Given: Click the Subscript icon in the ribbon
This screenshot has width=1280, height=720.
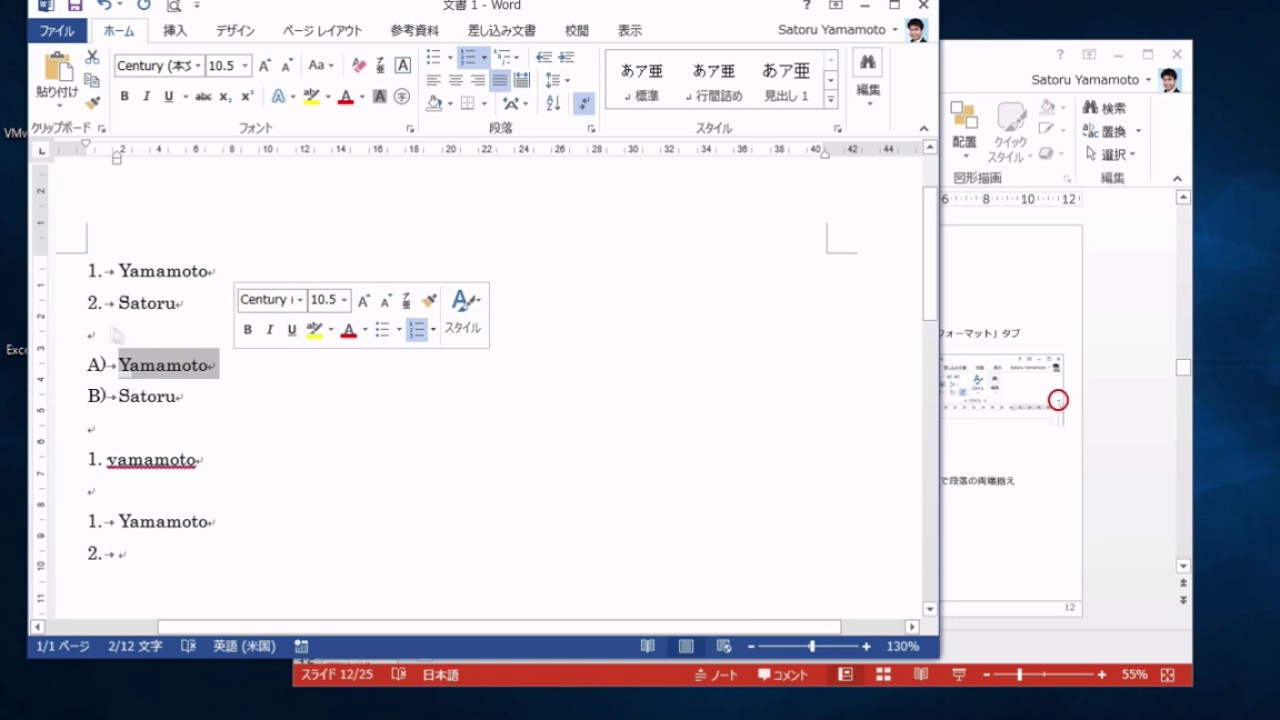Looking at the screenshot, I should tap(225, 97).
